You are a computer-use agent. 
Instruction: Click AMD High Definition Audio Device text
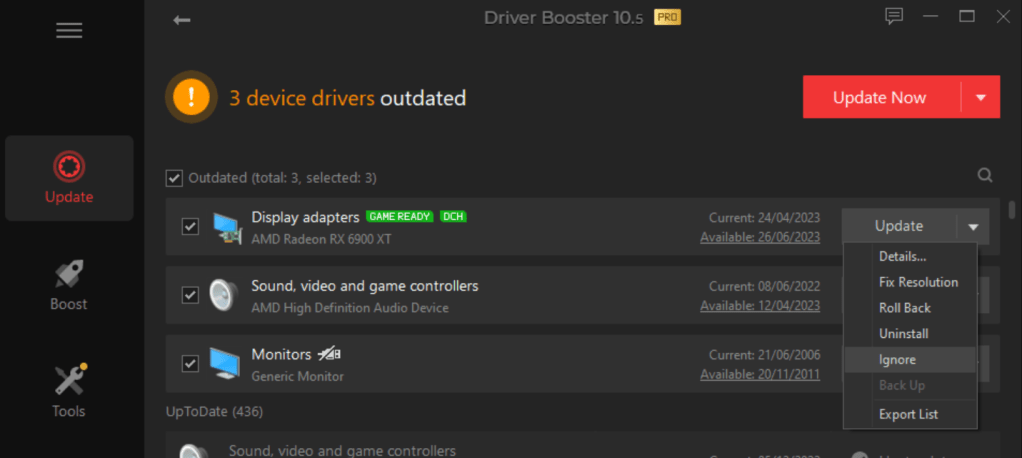350,308
